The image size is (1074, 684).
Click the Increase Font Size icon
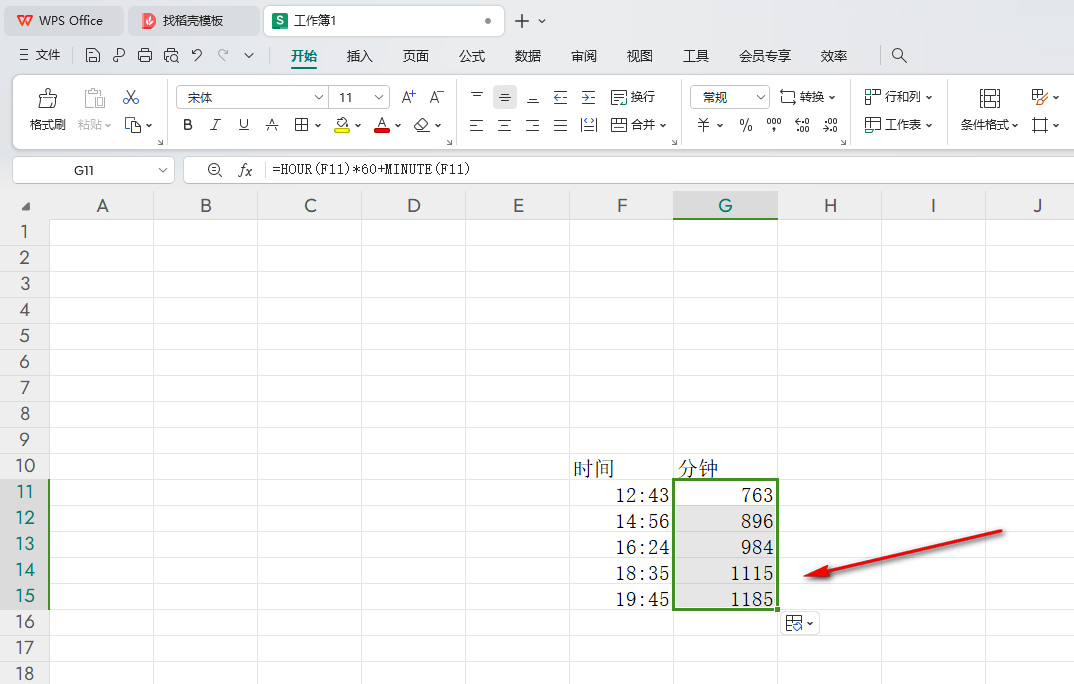coord(408,97)
